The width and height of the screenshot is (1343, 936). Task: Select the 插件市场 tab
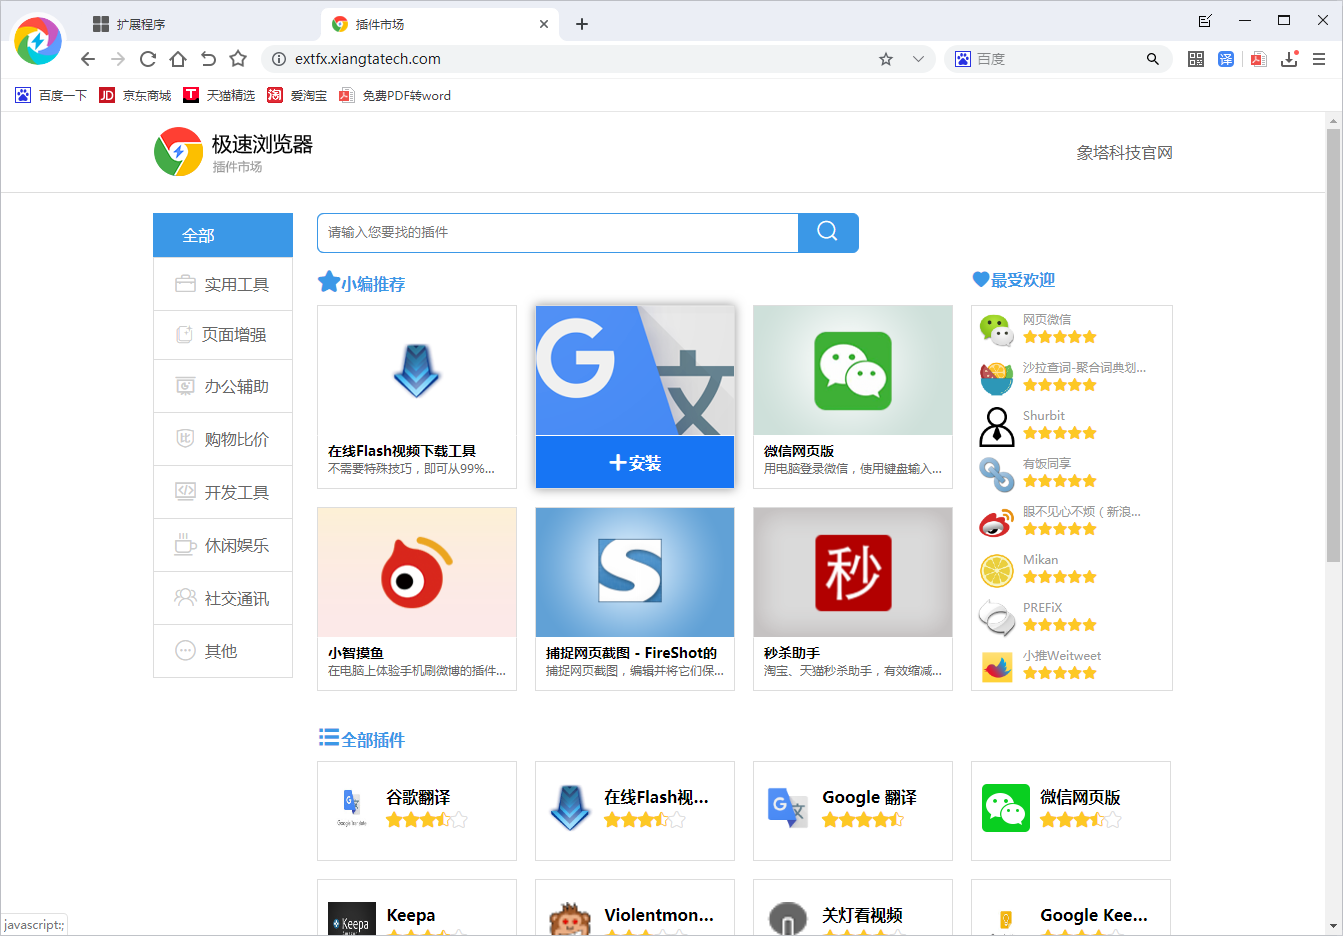[x=440, y=24]
